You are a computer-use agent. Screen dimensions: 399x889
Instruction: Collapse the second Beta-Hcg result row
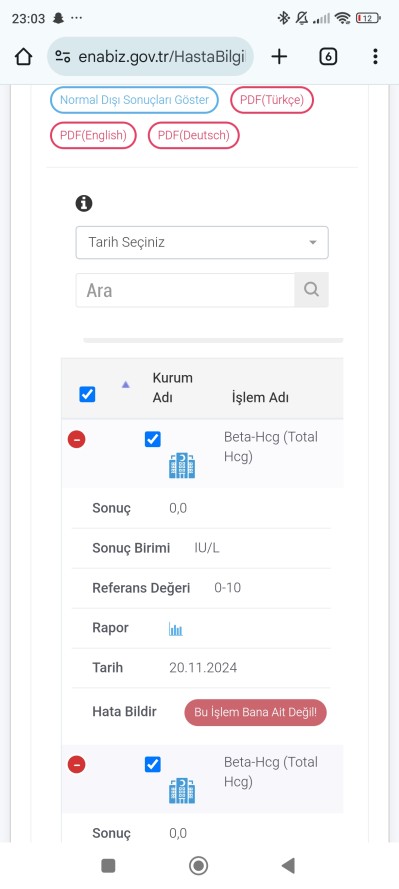point(77,765)
